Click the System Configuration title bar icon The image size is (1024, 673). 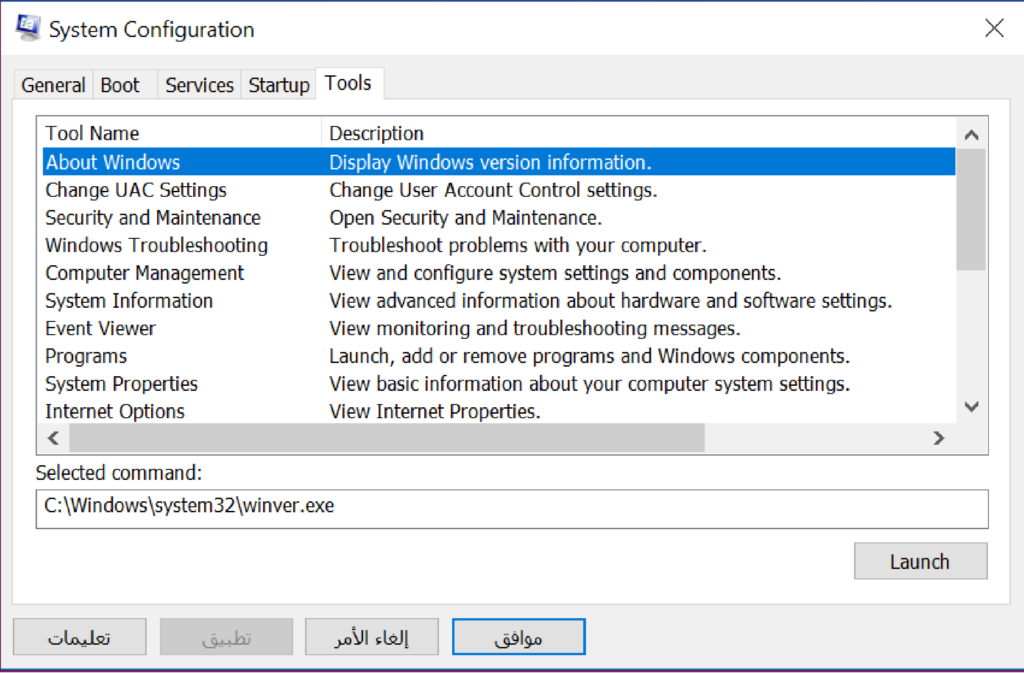click(x=28, y=28)
